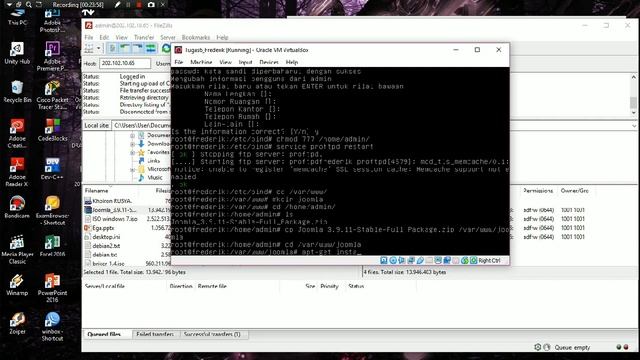This screenshot has height=360, width=640.
Task: Click VirtualBox green mouse integration status icon
Action: (464, 260)
